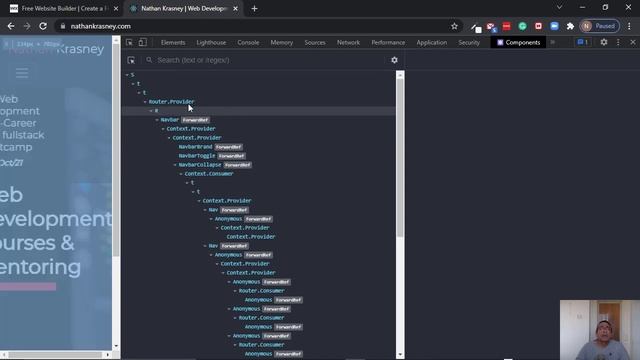640x360 pixels.
Task: Click the page vertical scroll-down arrow
Action: (x=116, y=346)
